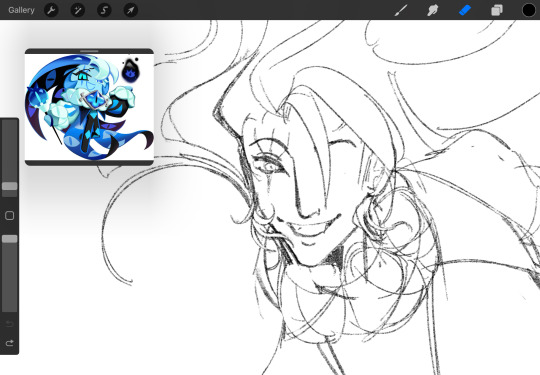Open the black active color swatch
The image size is (540, 375).
tap(529, 10)
